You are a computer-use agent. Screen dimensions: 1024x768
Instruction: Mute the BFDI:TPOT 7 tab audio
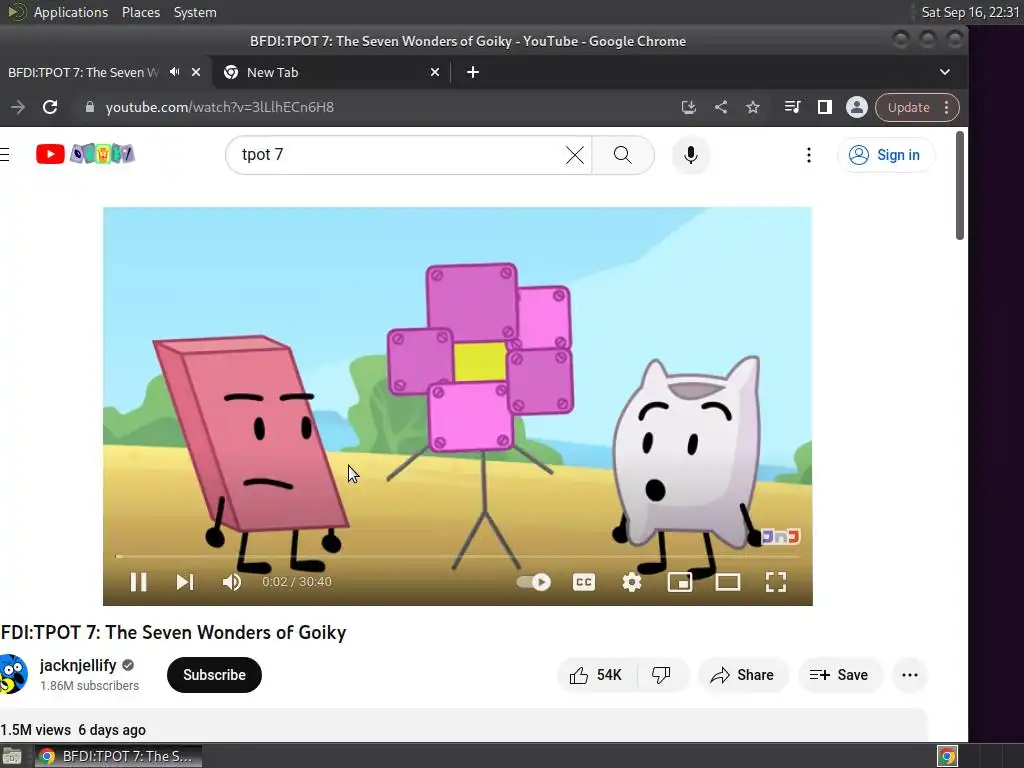[174, 72]
